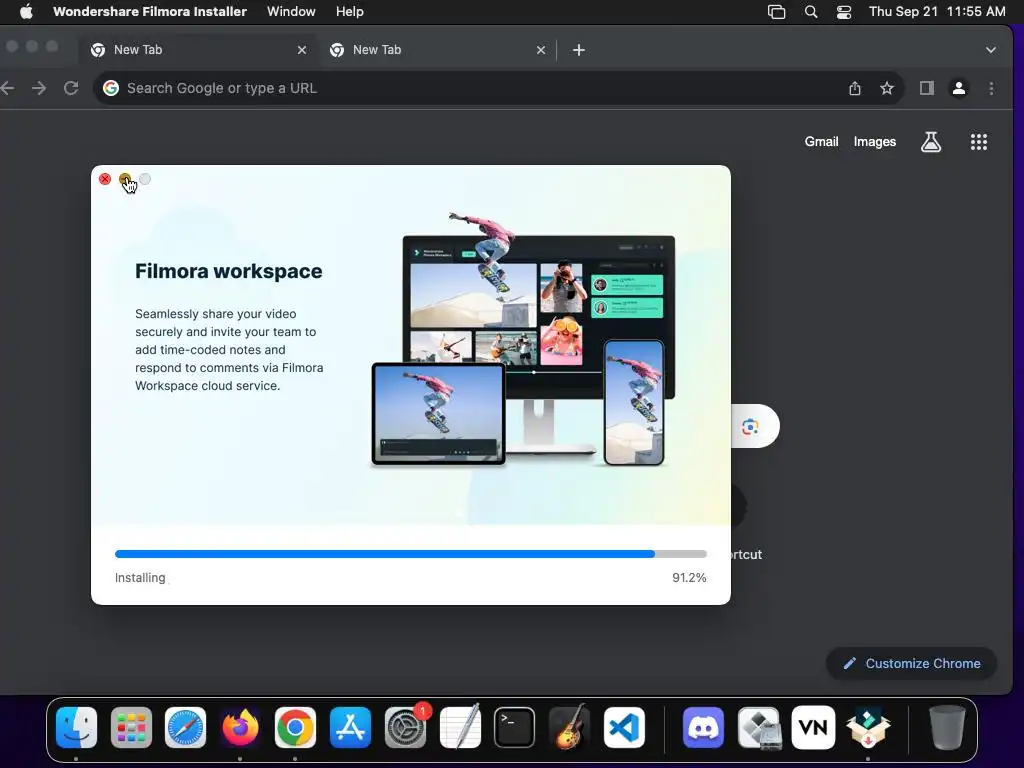Open Spotlight search in menu bar
The image size is (1024, 768).
click(x=810, y=12)
